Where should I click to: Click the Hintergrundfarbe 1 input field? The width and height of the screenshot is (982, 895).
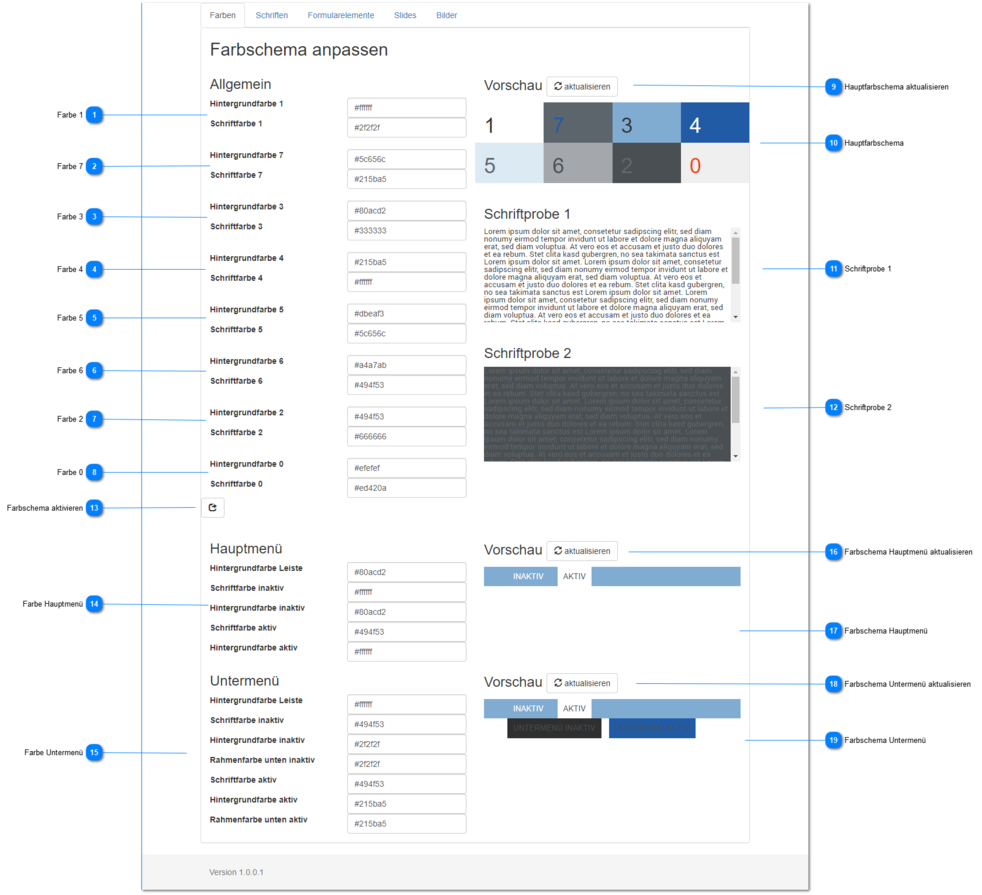coord(406,108)
